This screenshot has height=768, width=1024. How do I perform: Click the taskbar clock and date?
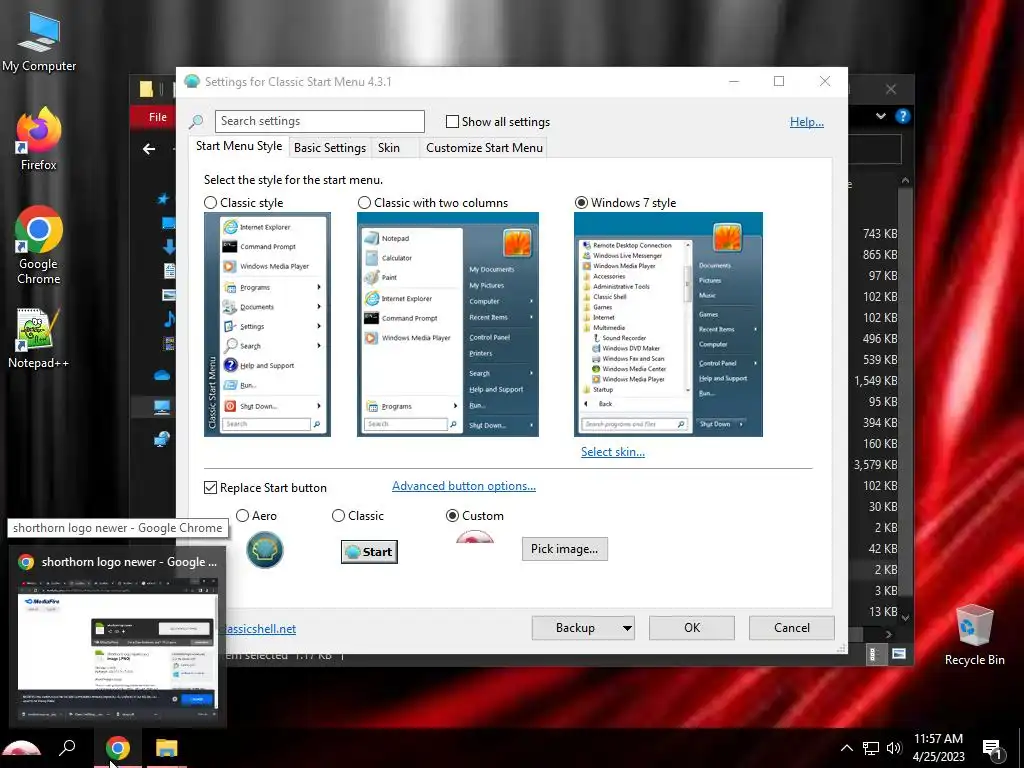pos(938,748)
